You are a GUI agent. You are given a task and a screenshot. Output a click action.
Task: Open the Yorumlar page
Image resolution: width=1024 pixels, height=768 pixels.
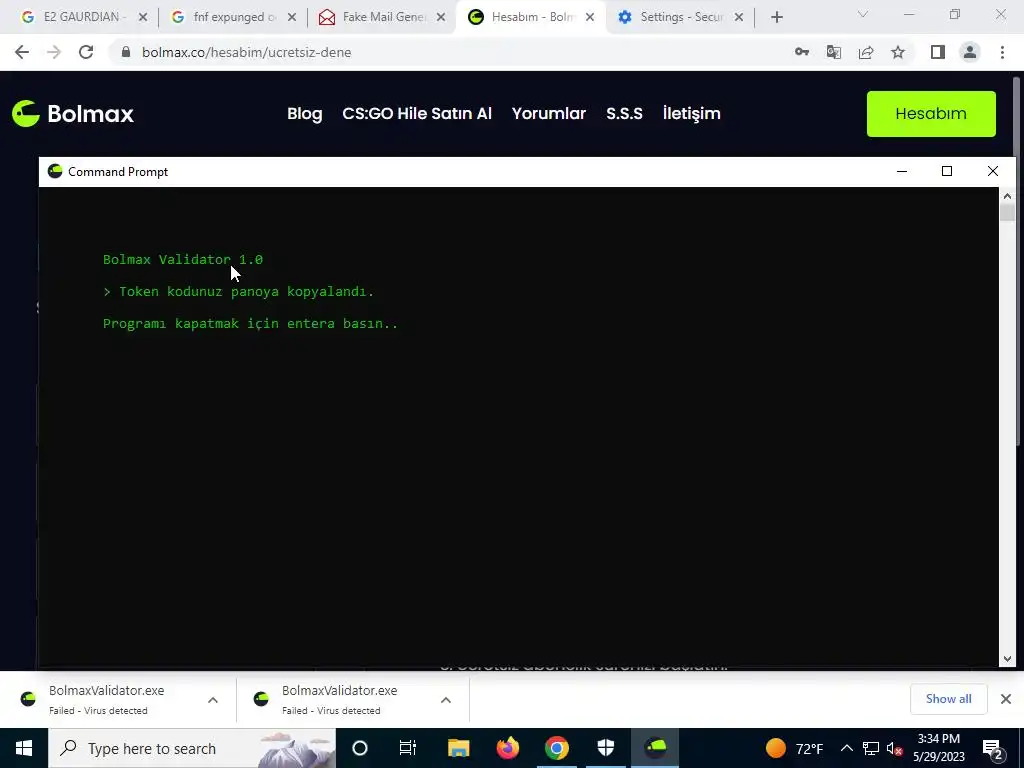(x=549, y=114)
